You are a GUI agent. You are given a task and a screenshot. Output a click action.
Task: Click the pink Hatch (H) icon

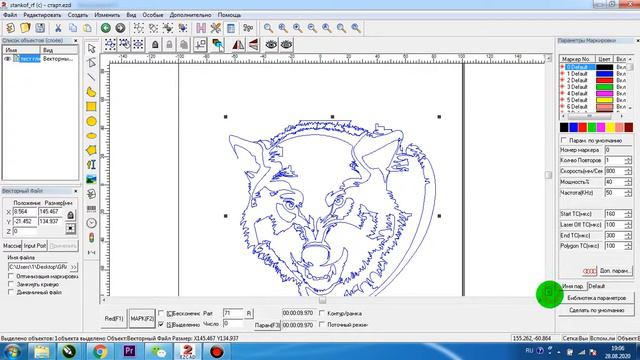point(201,28)
